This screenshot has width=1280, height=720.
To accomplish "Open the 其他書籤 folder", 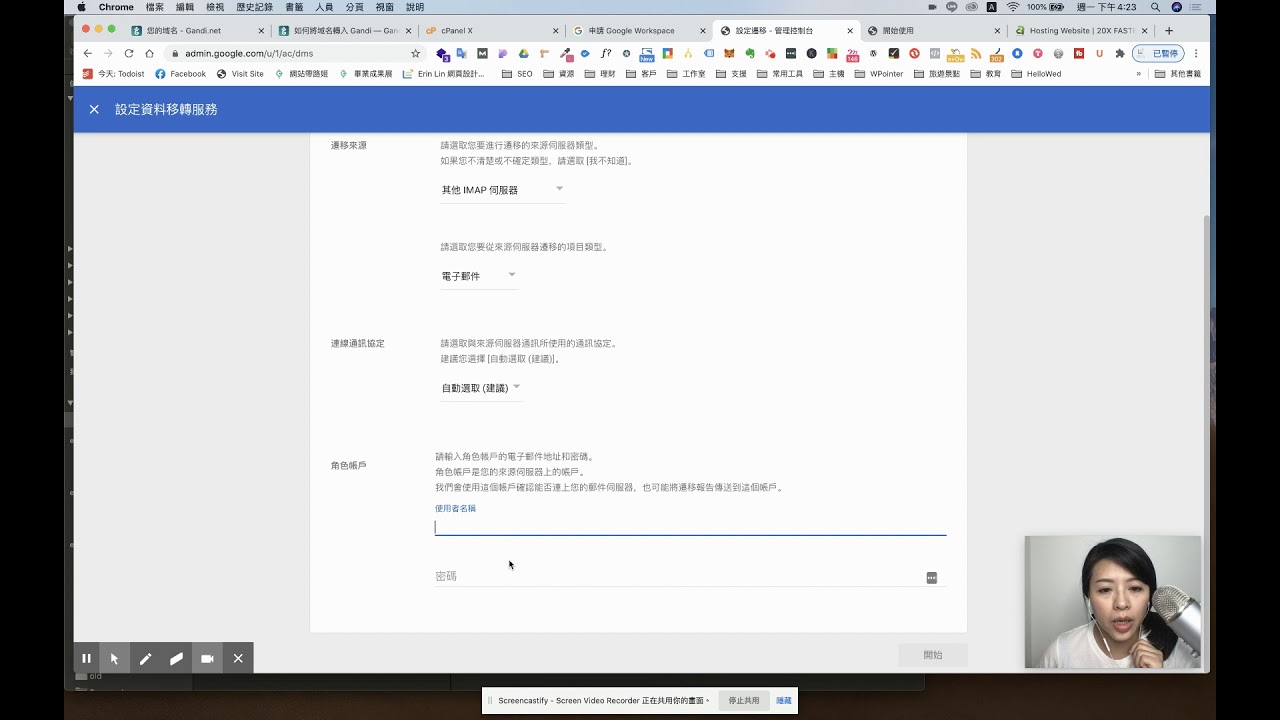I will (x=1178, y=74).
